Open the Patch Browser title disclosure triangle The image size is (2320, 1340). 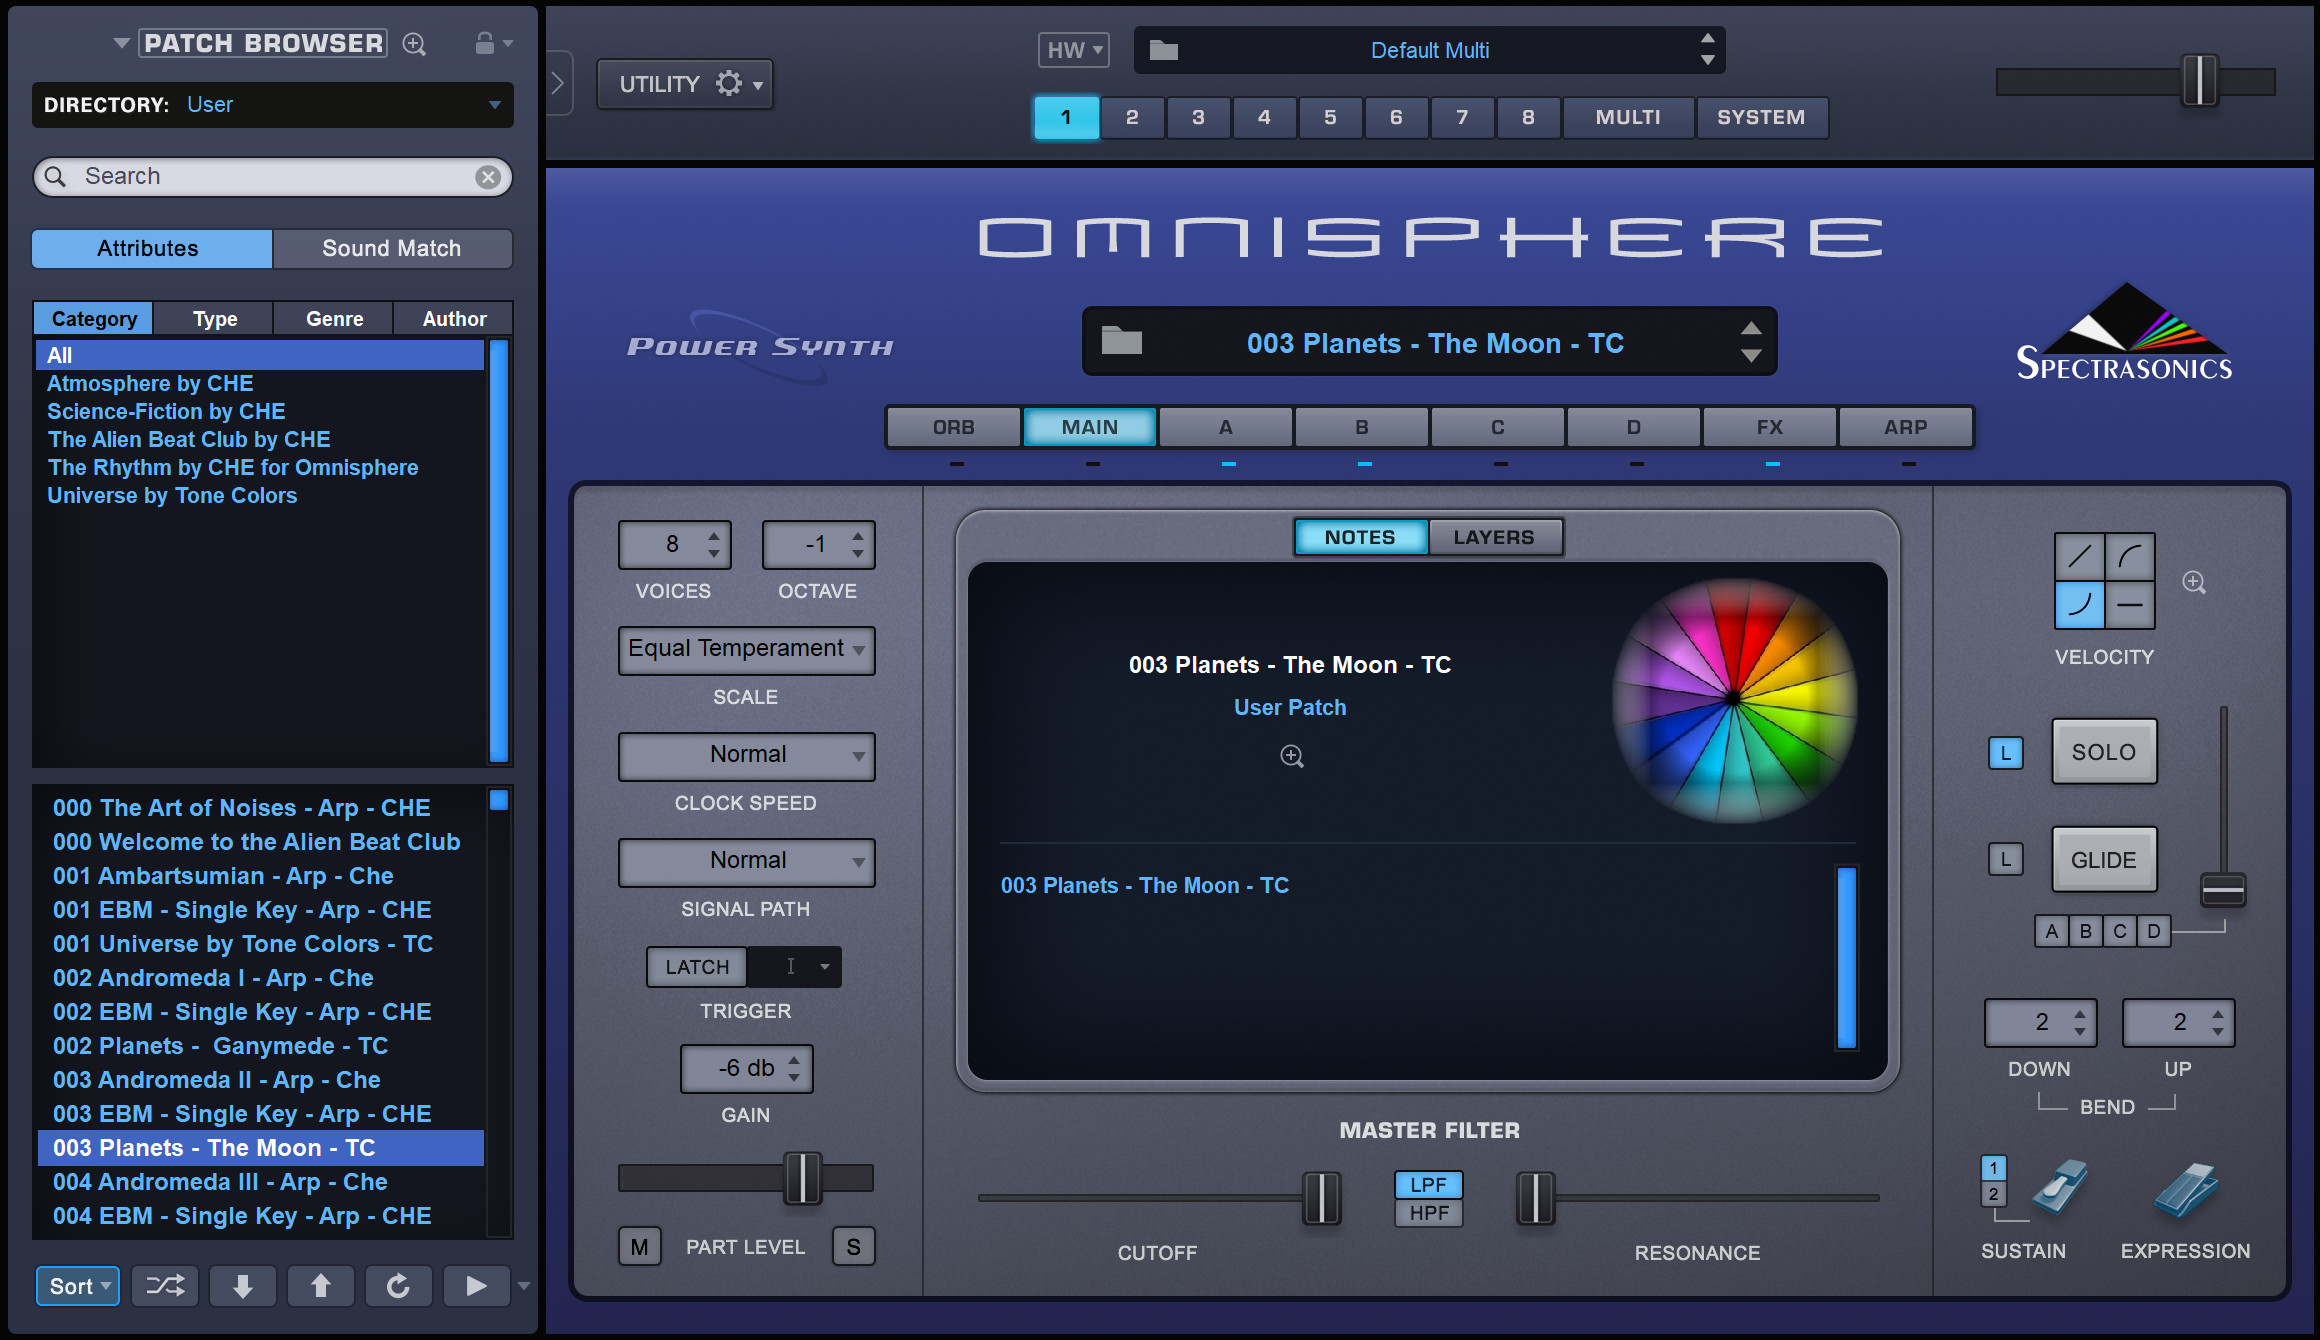pyautogui.click(x=122, y=43)
